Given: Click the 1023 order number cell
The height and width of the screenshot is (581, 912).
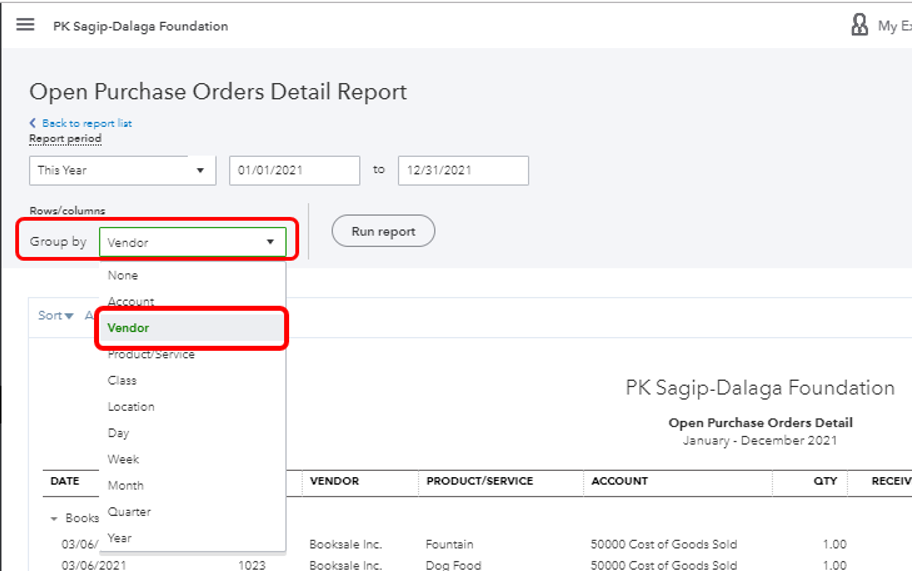Looking at the screenshot, I should pyautogui.click(x=252, y=565).
